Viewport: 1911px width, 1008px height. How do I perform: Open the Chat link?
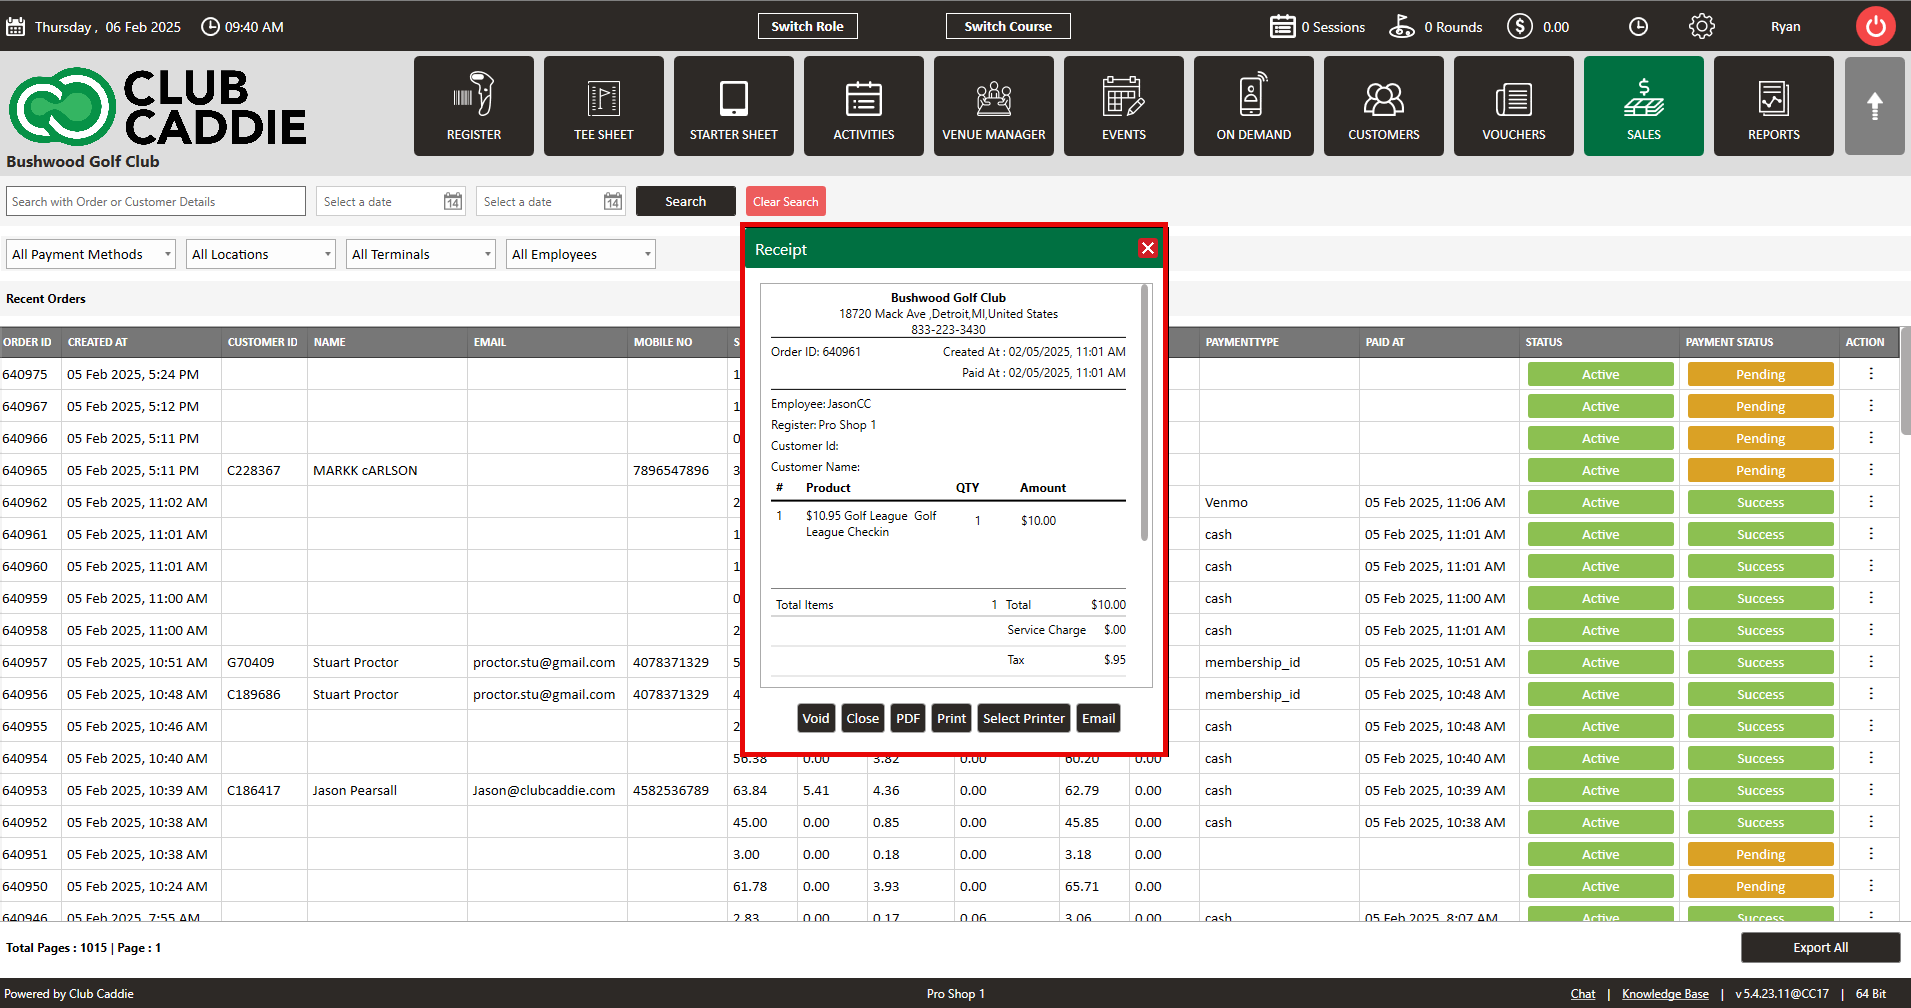(x=1583, y=993)
